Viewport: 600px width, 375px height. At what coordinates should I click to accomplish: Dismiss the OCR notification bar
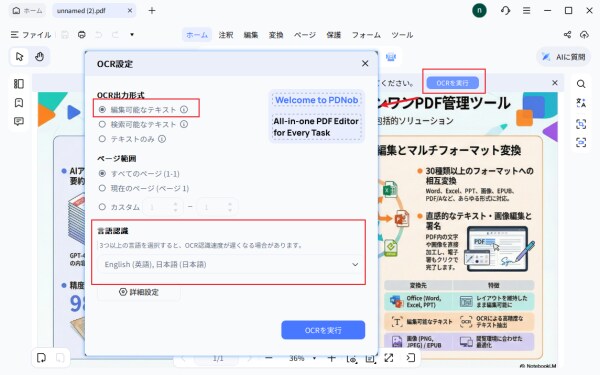[554, 83]
